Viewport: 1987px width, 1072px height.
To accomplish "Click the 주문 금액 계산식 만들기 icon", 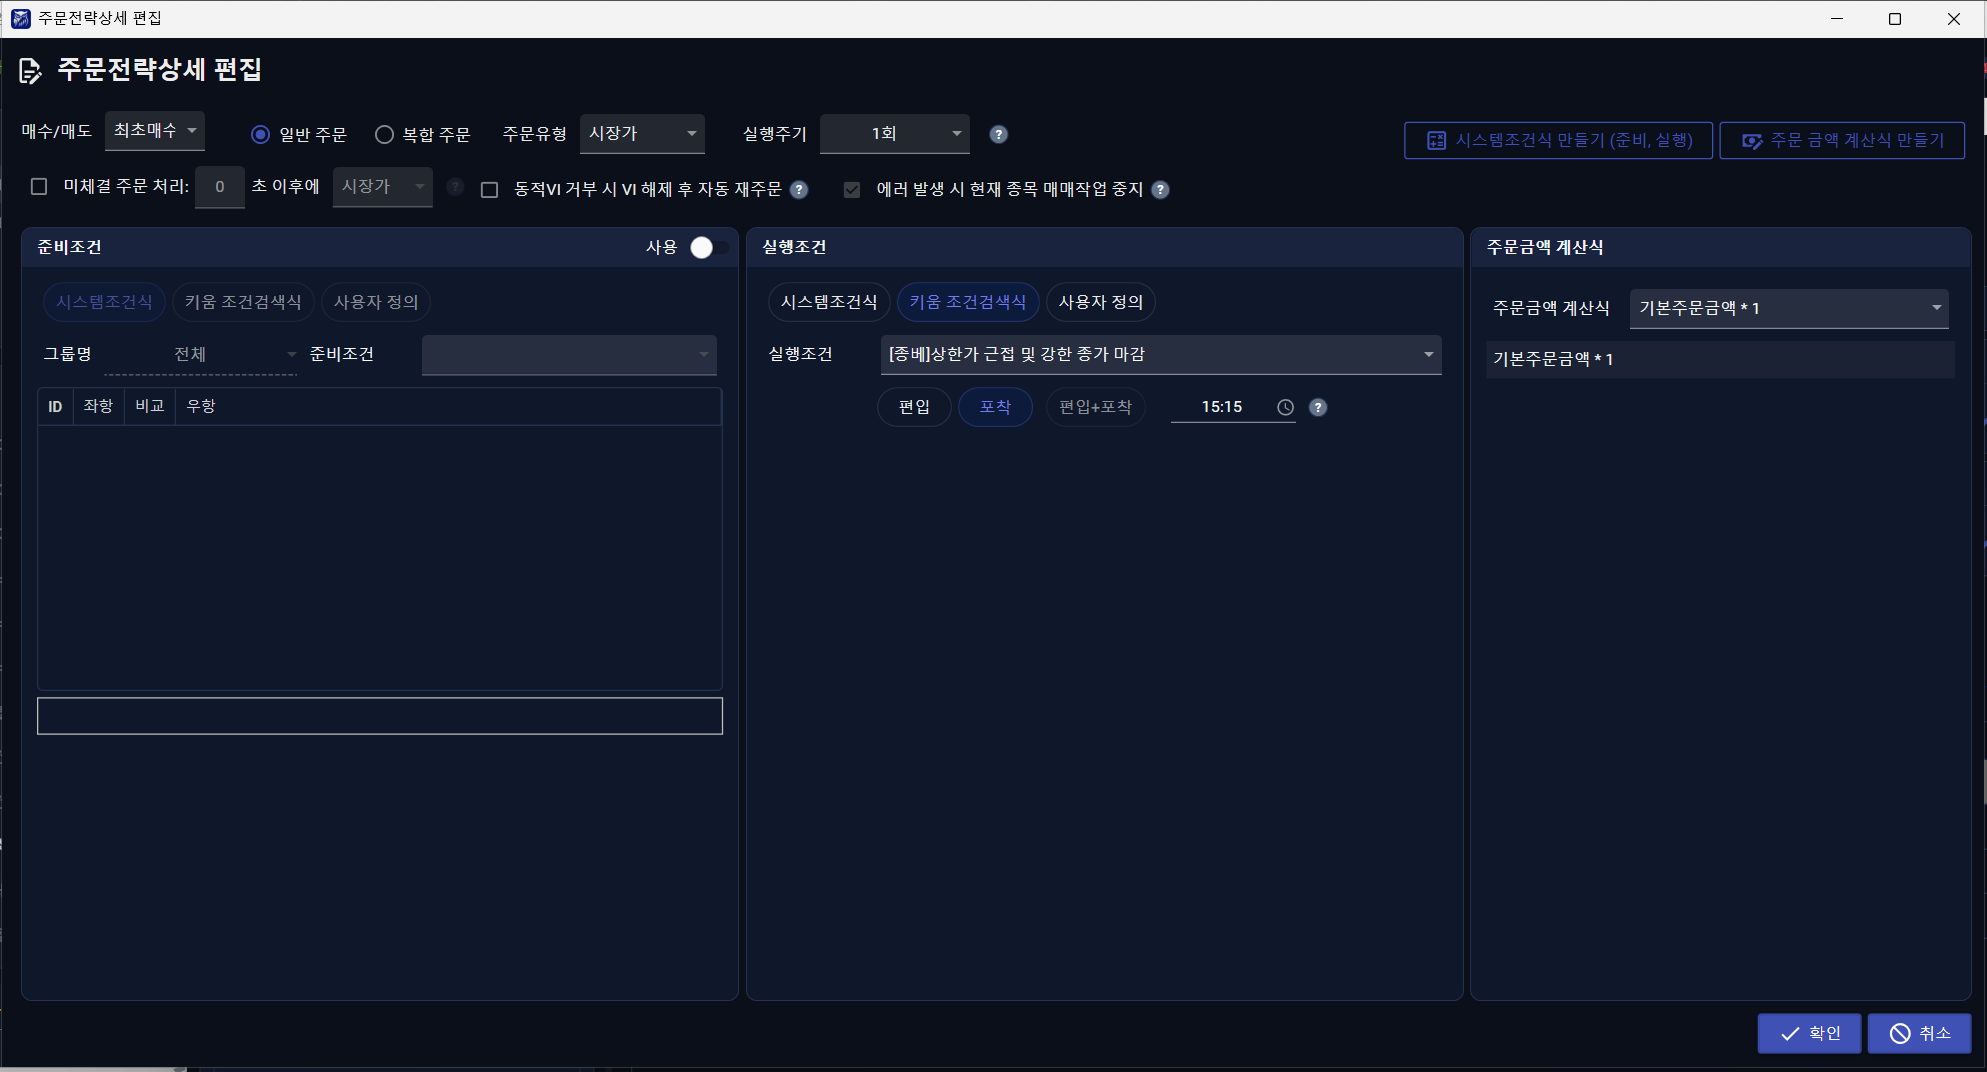I will click(x=1752, y=141).
